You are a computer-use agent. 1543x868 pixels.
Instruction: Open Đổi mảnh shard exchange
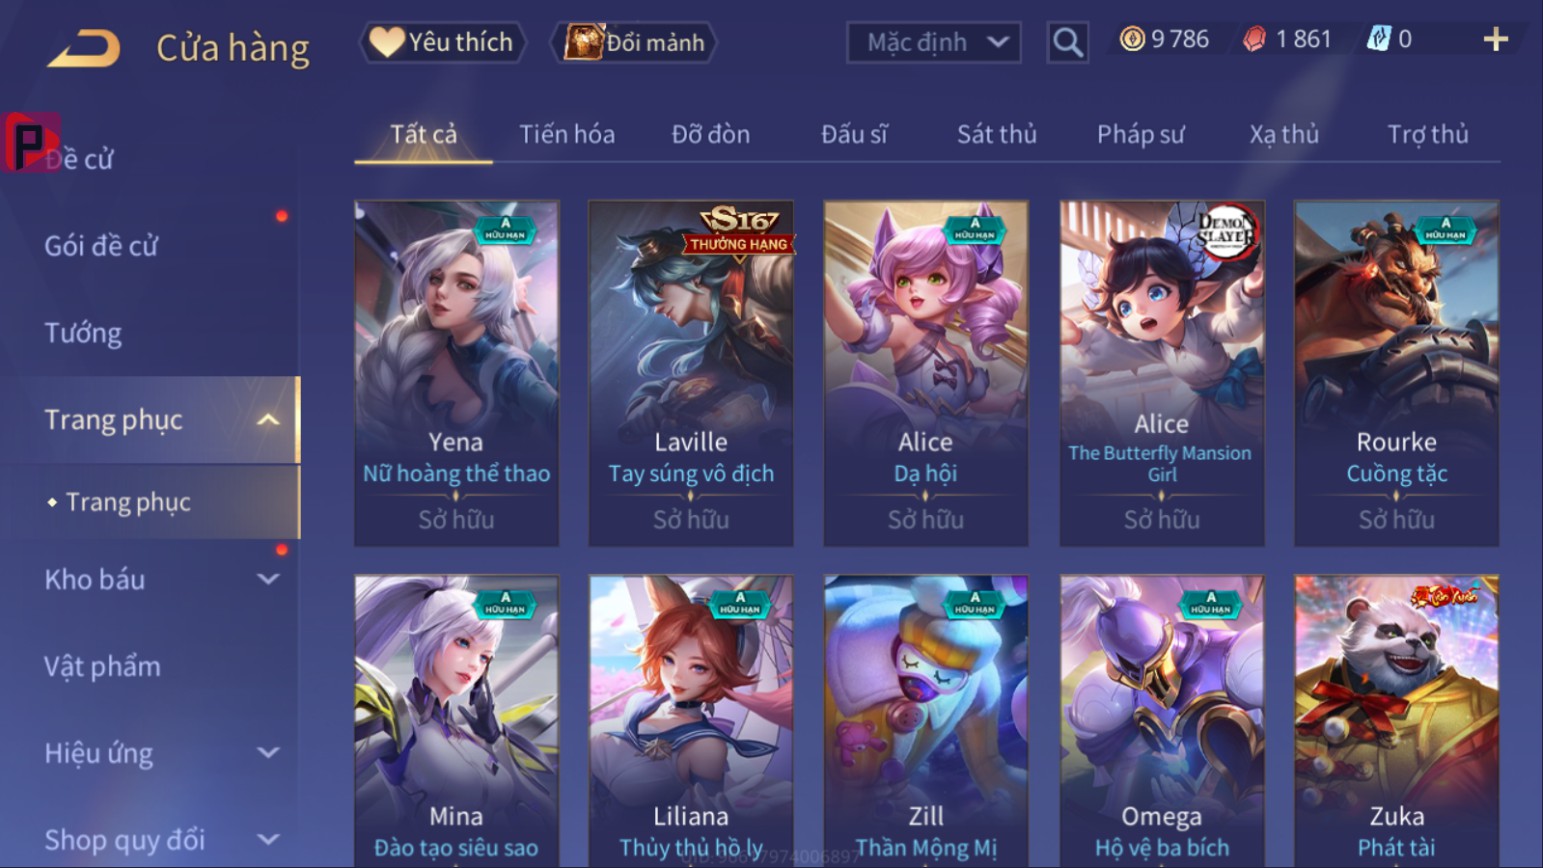[x=634, y=42]
